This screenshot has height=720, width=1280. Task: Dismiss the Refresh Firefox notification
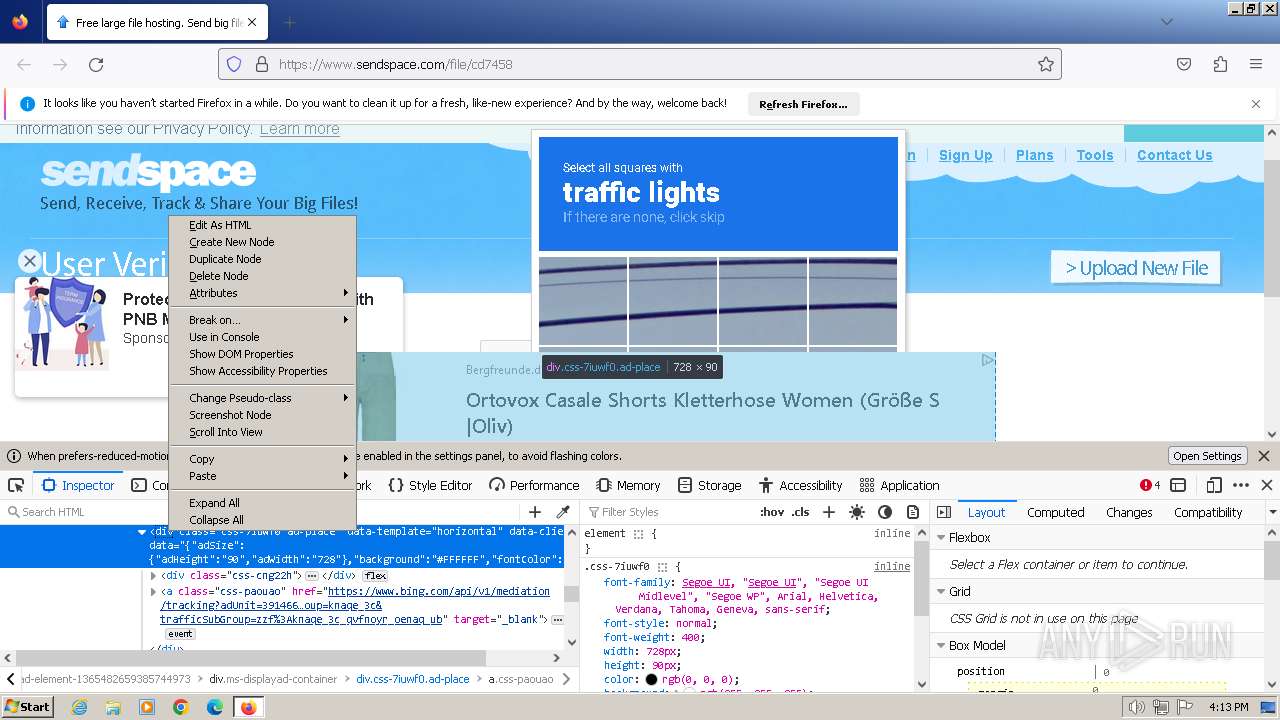point(1256,104)
